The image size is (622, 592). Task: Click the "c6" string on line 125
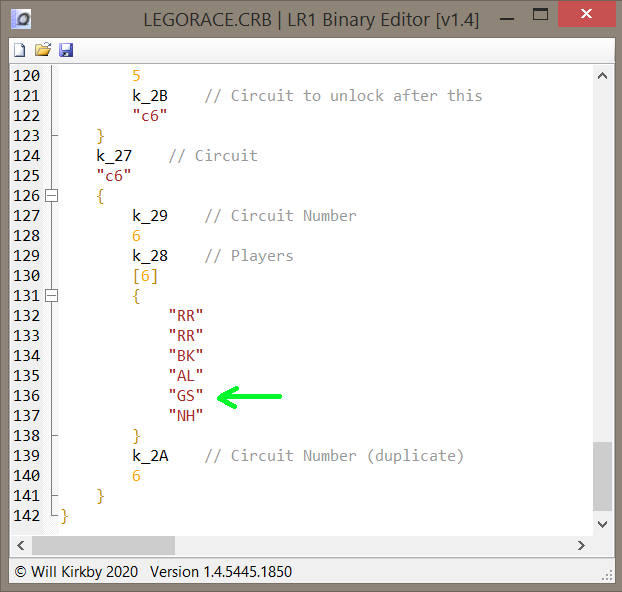point(114,176)
